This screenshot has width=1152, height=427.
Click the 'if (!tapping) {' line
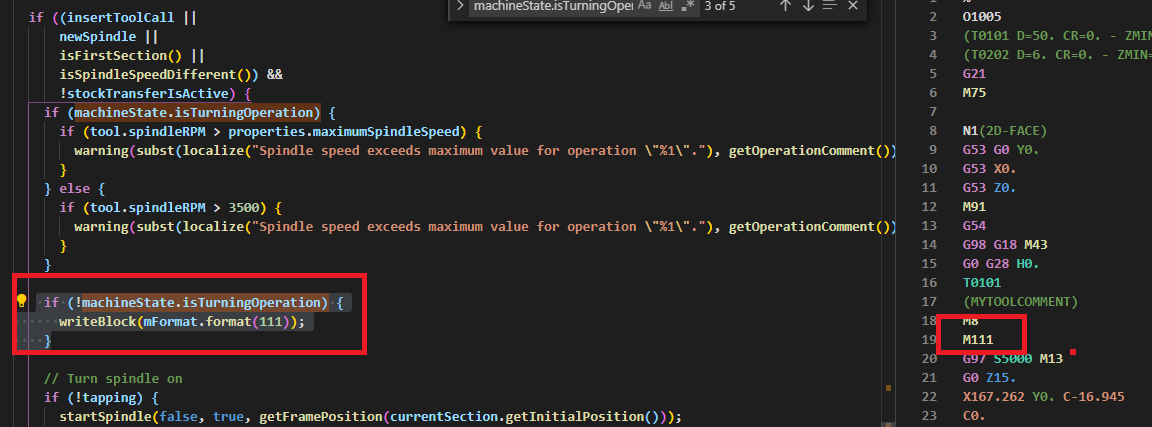[x=101, y=398]
